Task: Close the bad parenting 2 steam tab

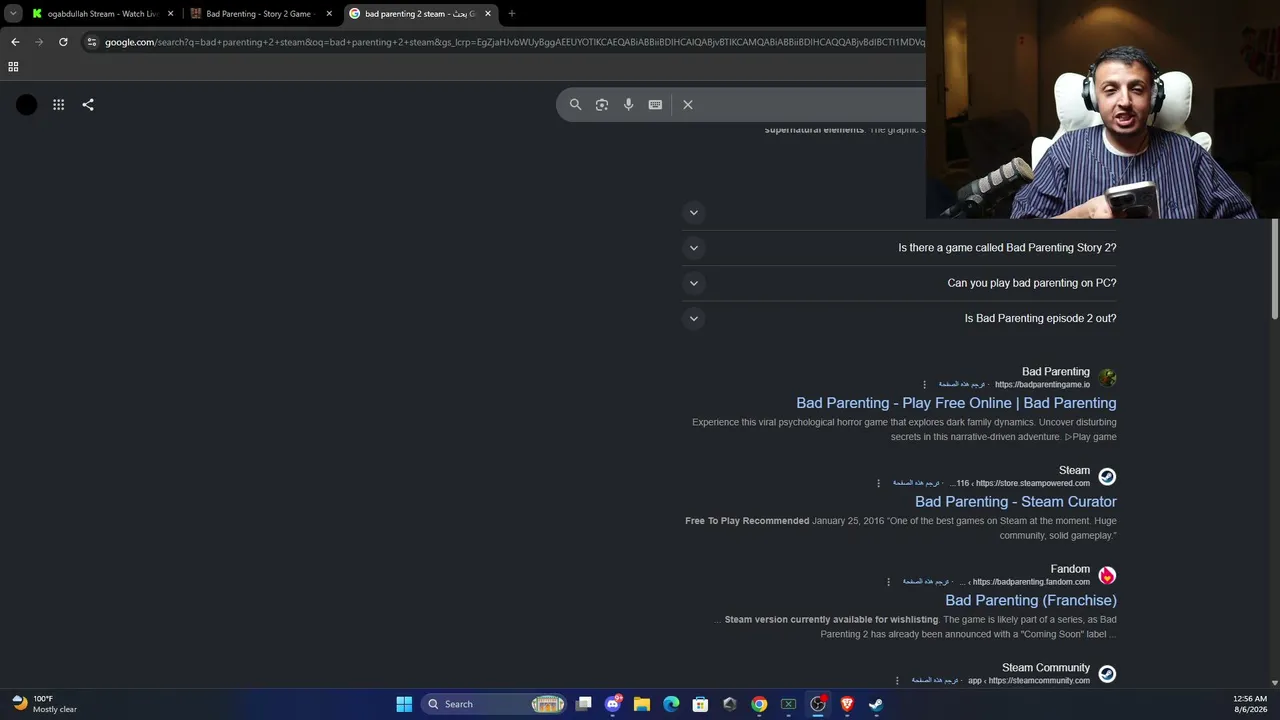Action: (488, 14)
